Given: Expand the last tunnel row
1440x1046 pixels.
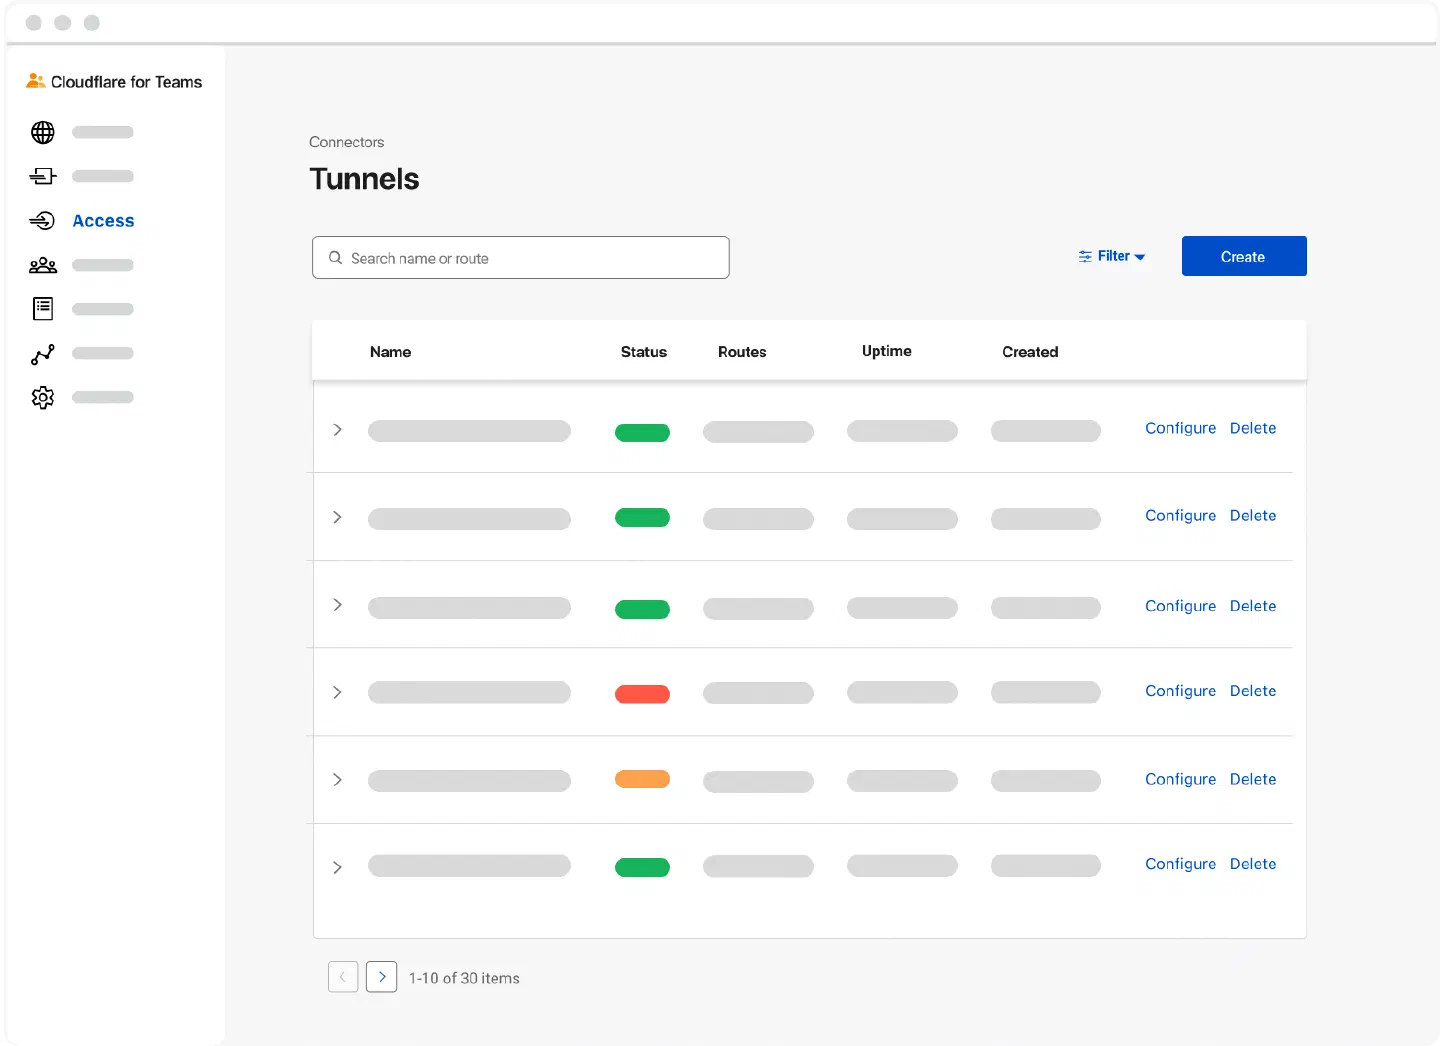Looking at the screenshot, I should (338, 867).
